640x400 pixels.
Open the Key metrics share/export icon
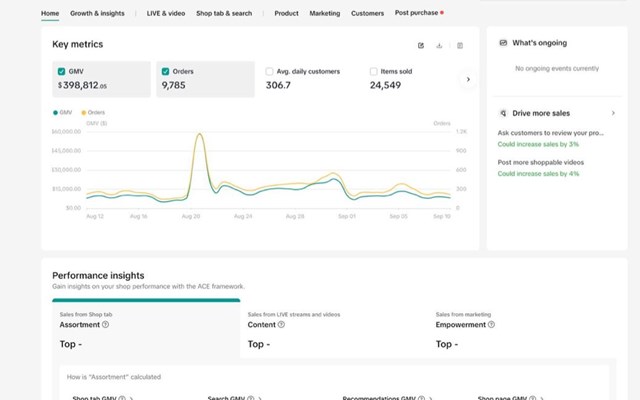[x=421, y=45]
